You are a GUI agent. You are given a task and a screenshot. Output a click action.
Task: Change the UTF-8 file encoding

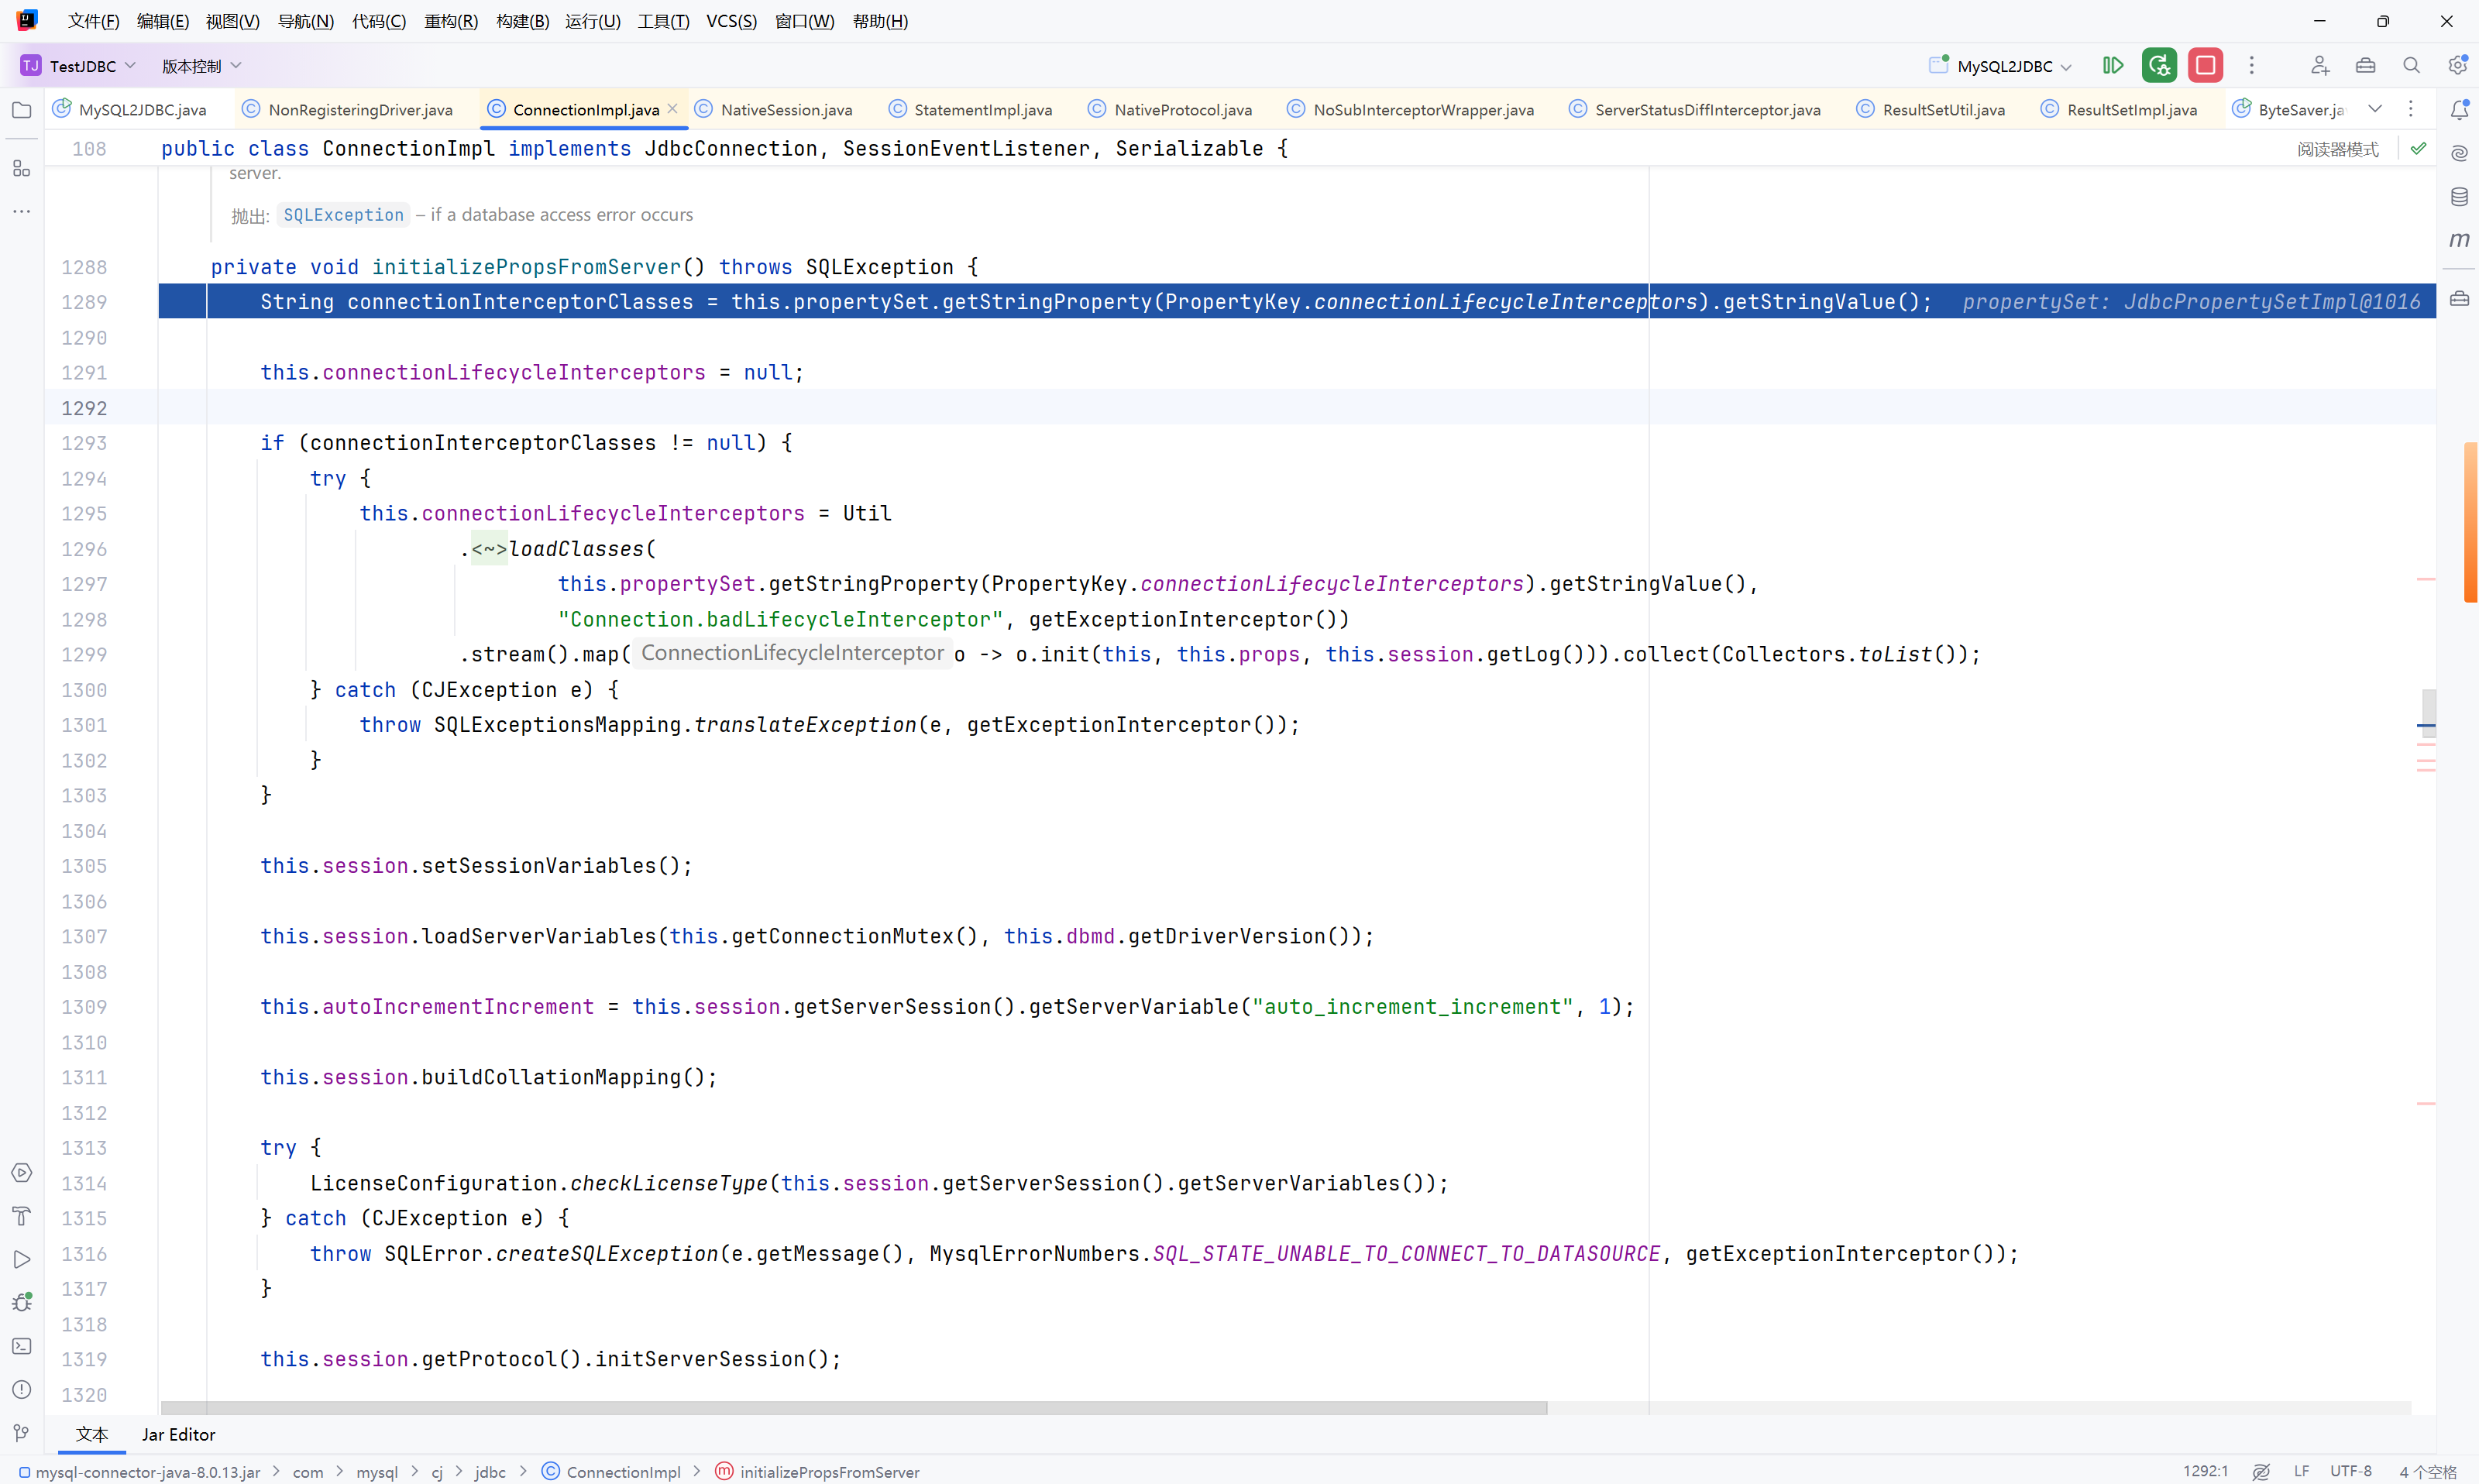pyautogui.click(x=2350, y=1471)
